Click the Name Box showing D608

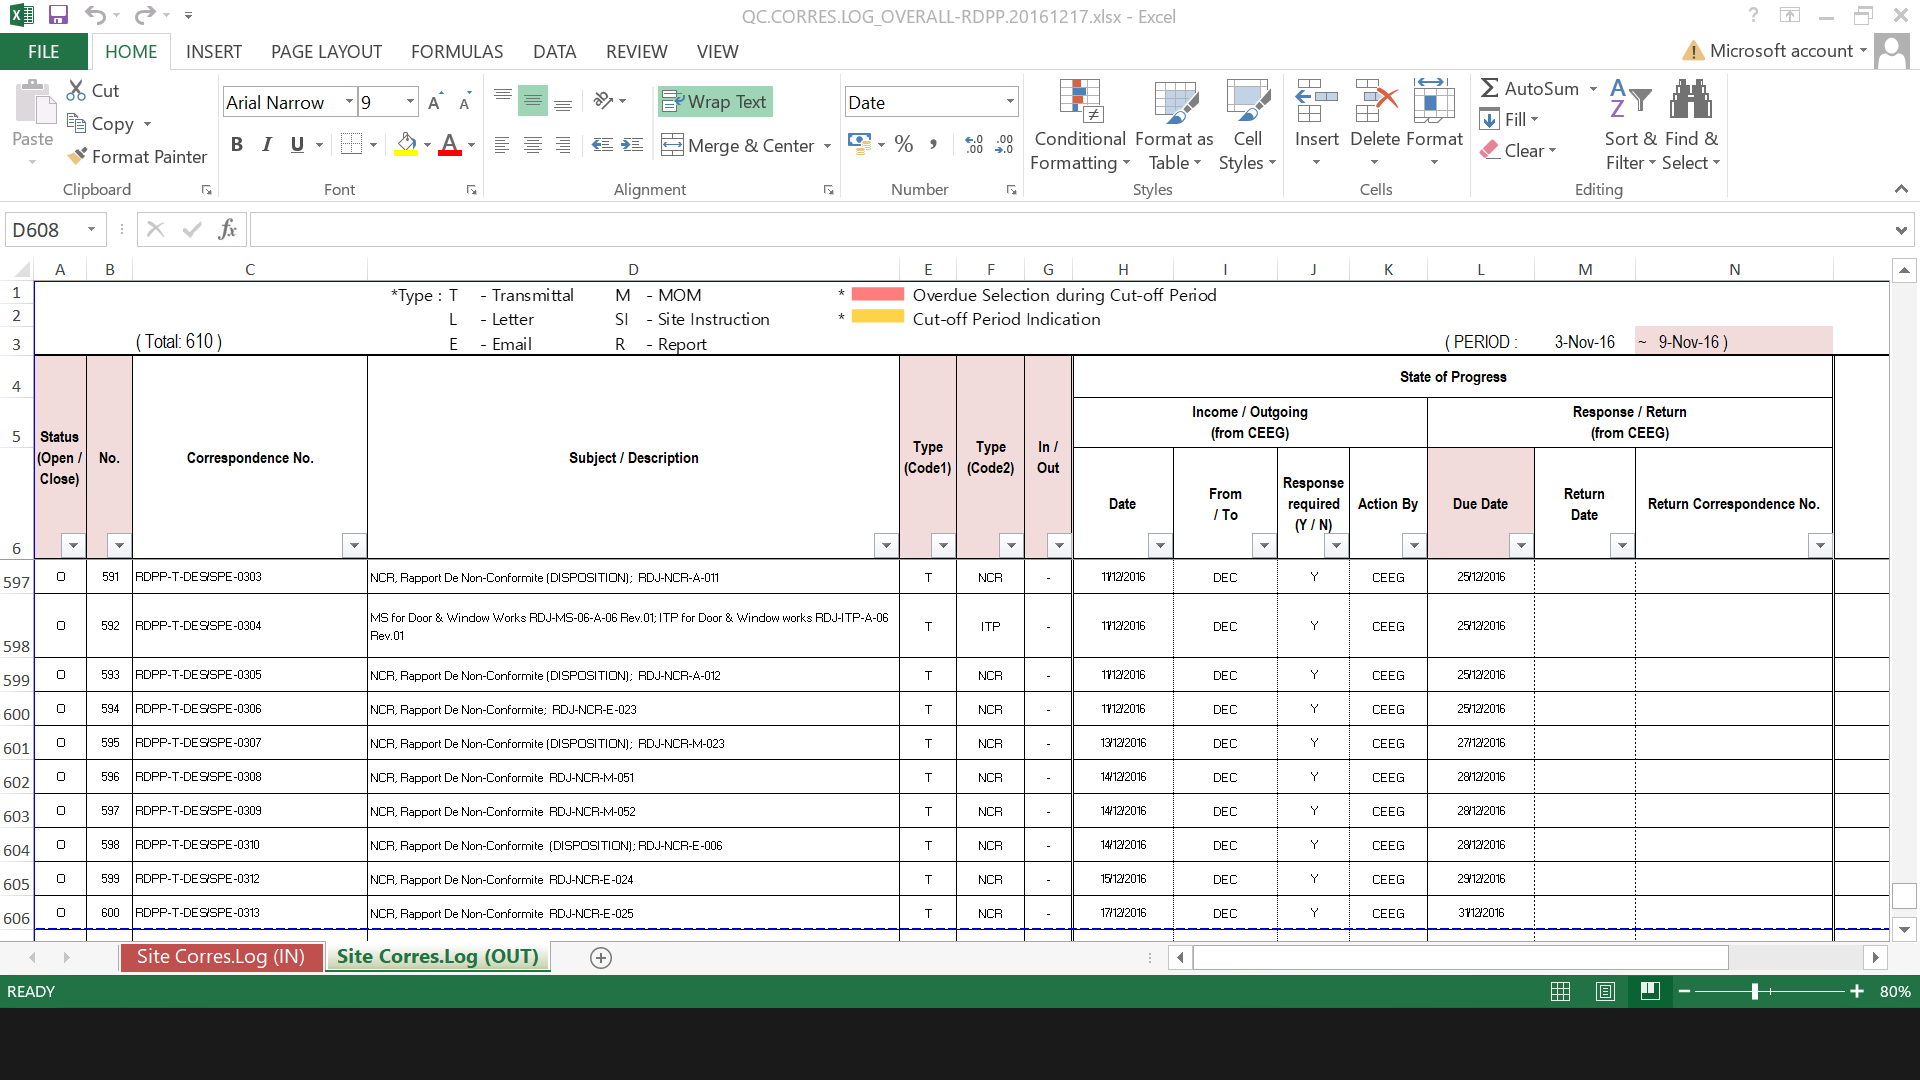[47, 230]
